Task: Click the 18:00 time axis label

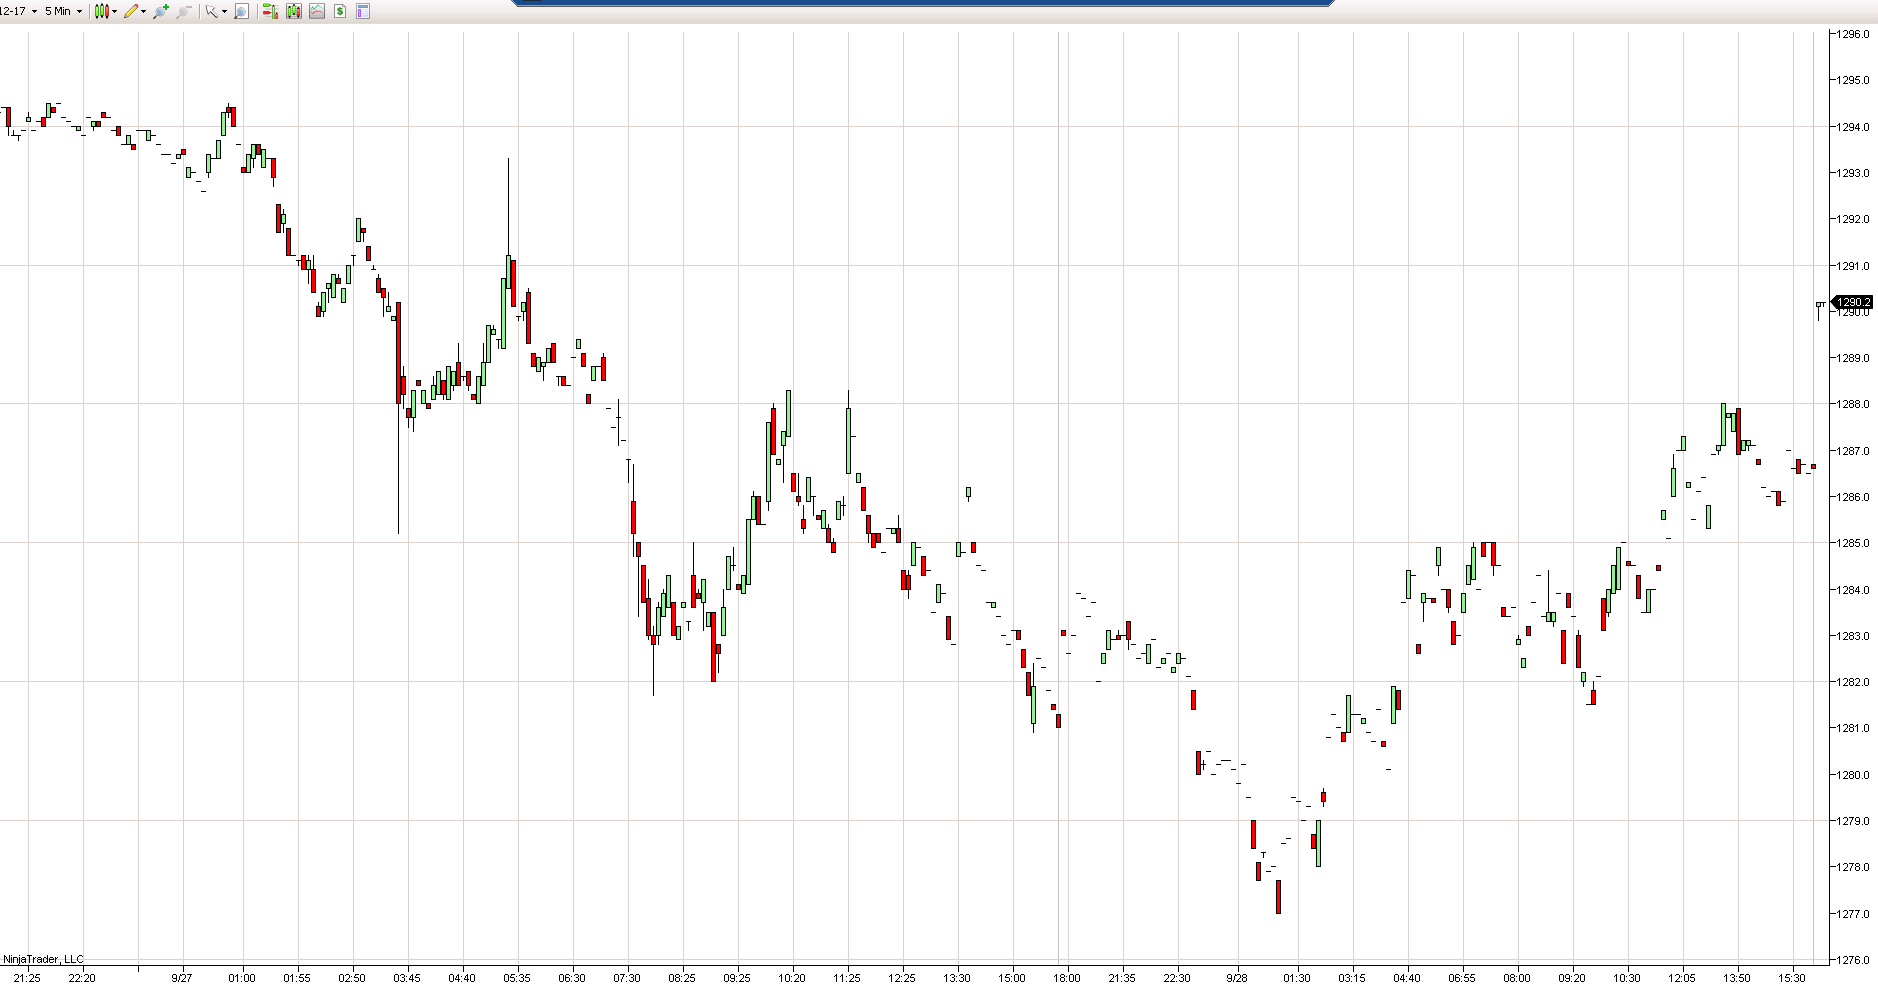Action: click(x=1067, y=978)
